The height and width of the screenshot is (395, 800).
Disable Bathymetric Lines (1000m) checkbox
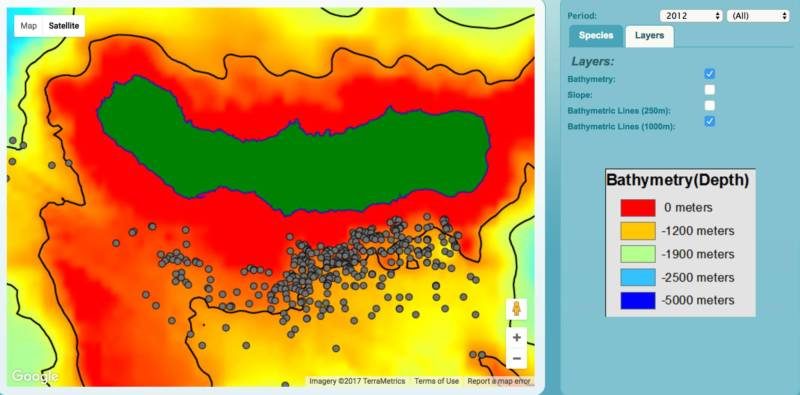(x=709, y=121)
